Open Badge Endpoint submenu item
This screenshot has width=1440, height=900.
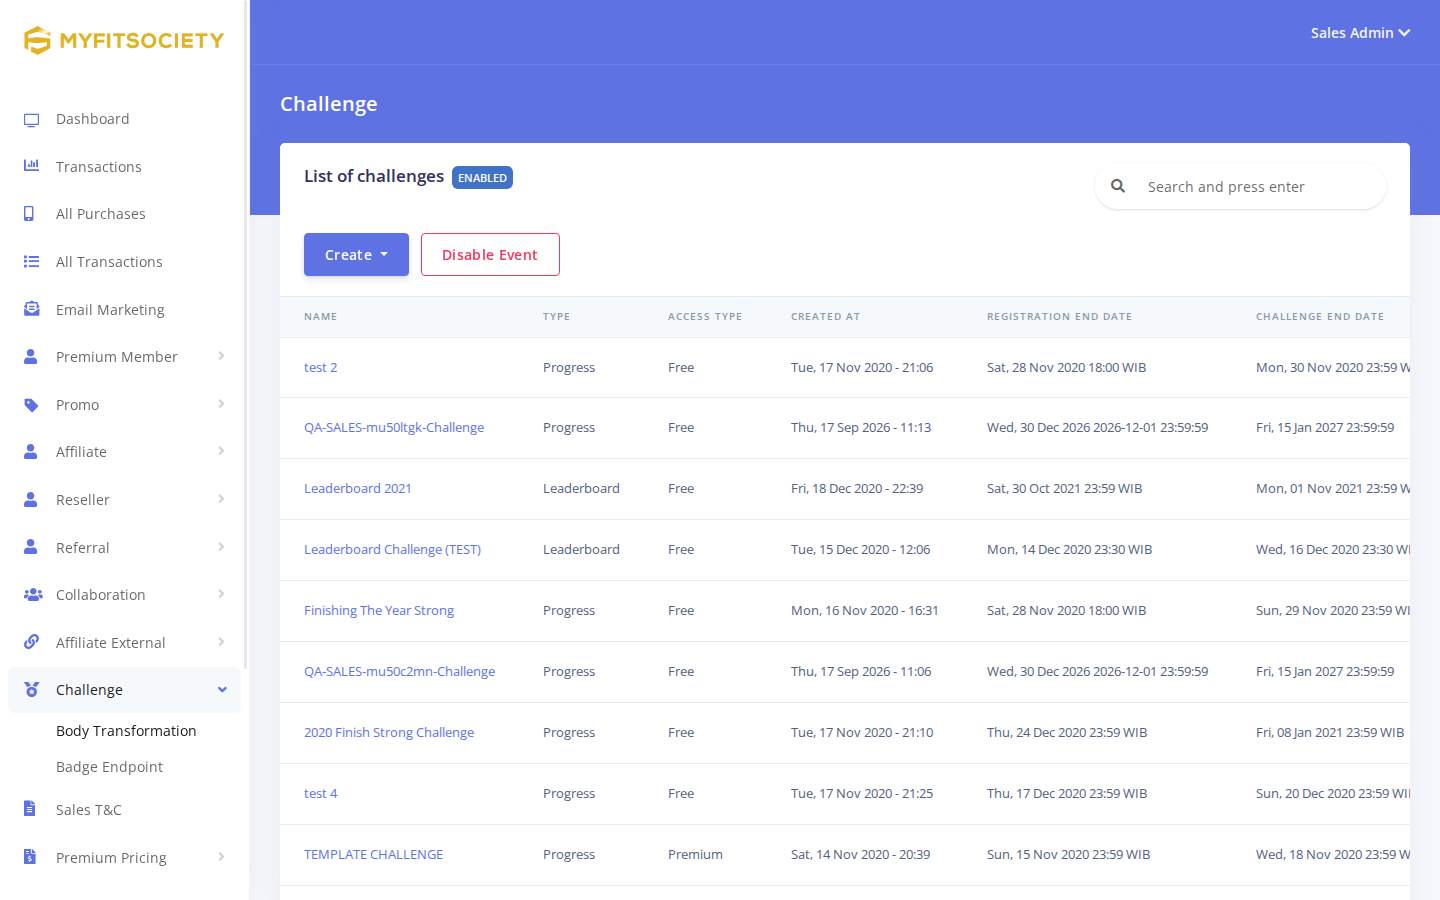[109, 767]
